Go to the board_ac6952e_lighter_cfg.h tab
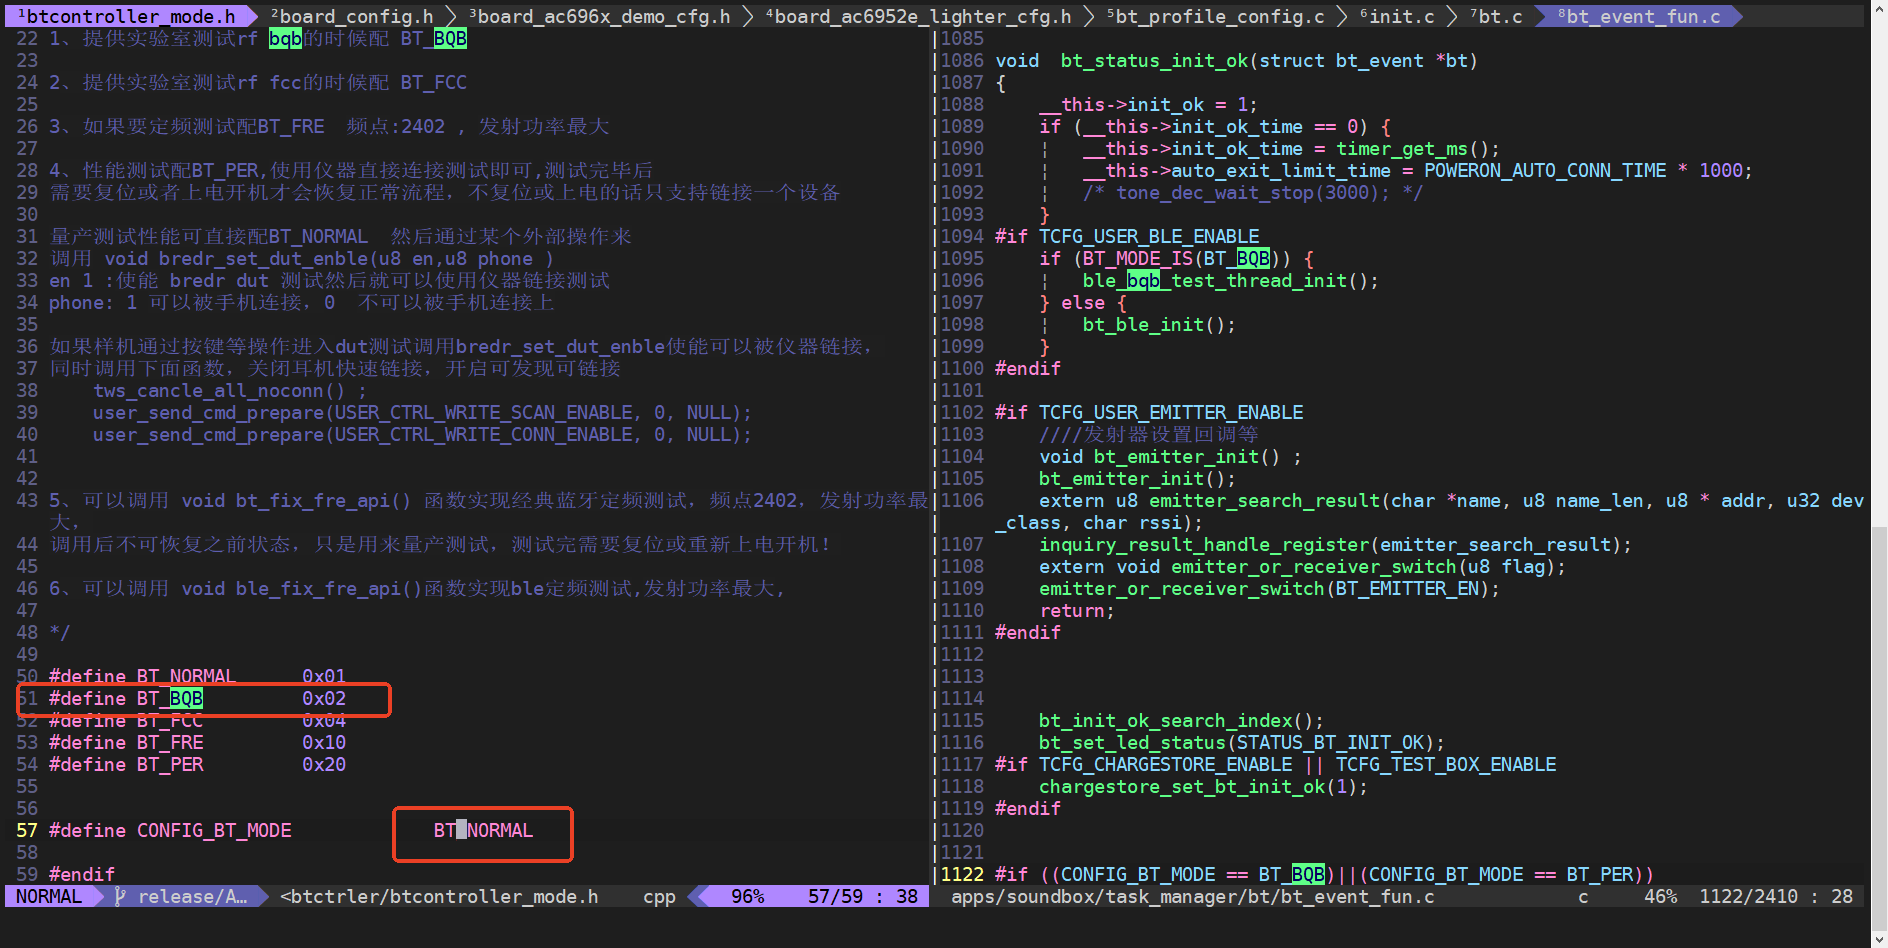The image size is (1888, 948). (x=918, y=16)
